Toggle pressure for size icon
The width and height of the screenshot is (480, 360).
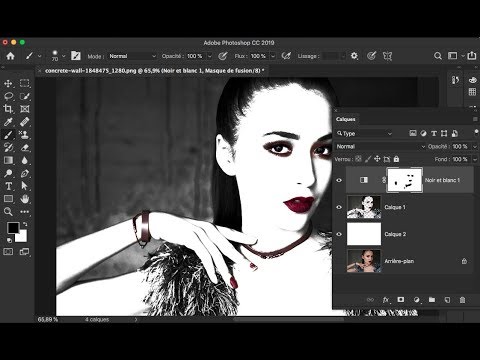tap(371, 56)
